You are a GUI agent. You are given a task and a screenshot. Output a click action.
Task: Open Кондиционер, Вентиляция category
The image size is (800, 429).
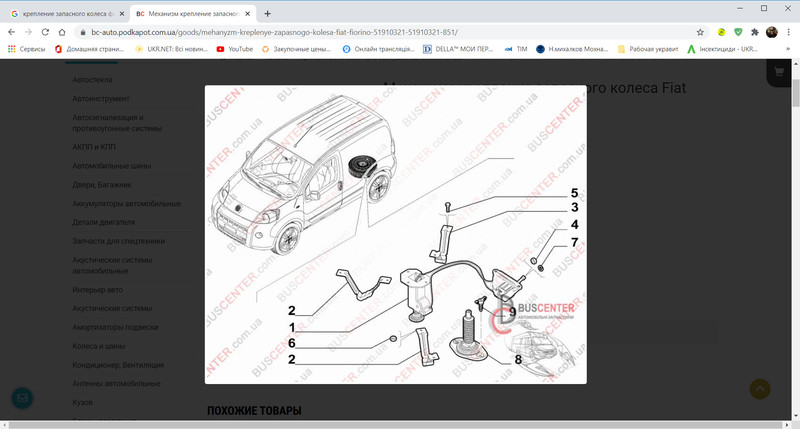[x=118, y=365]
